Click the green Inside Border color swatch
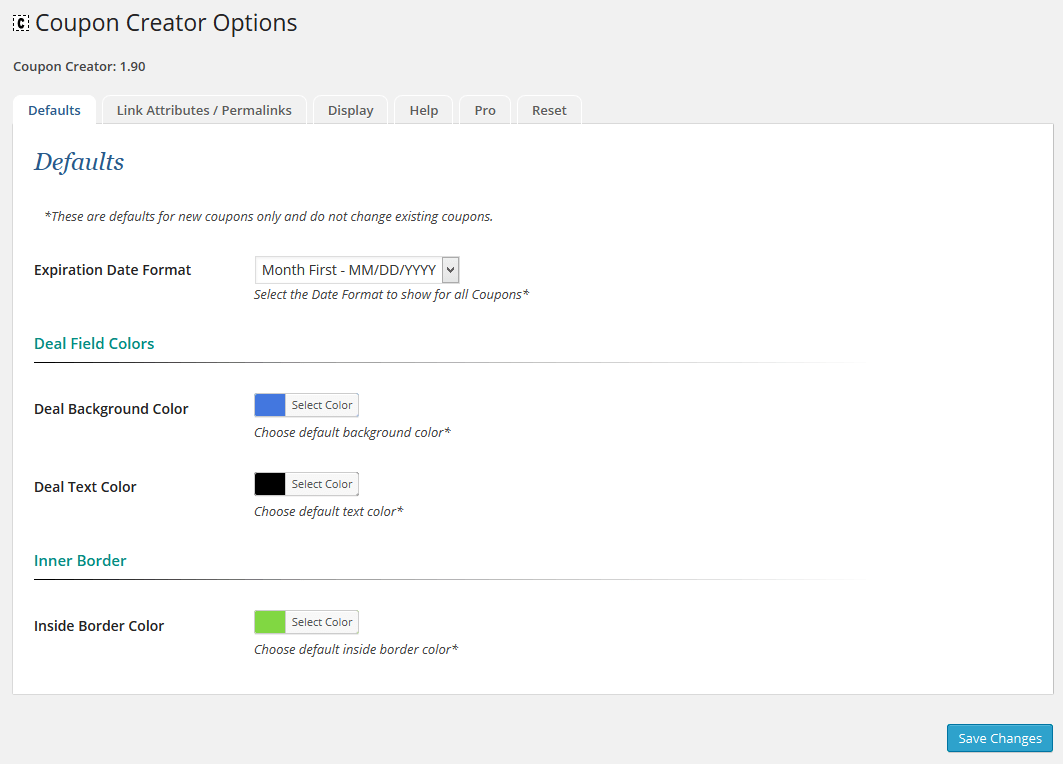 click(268, 621)
